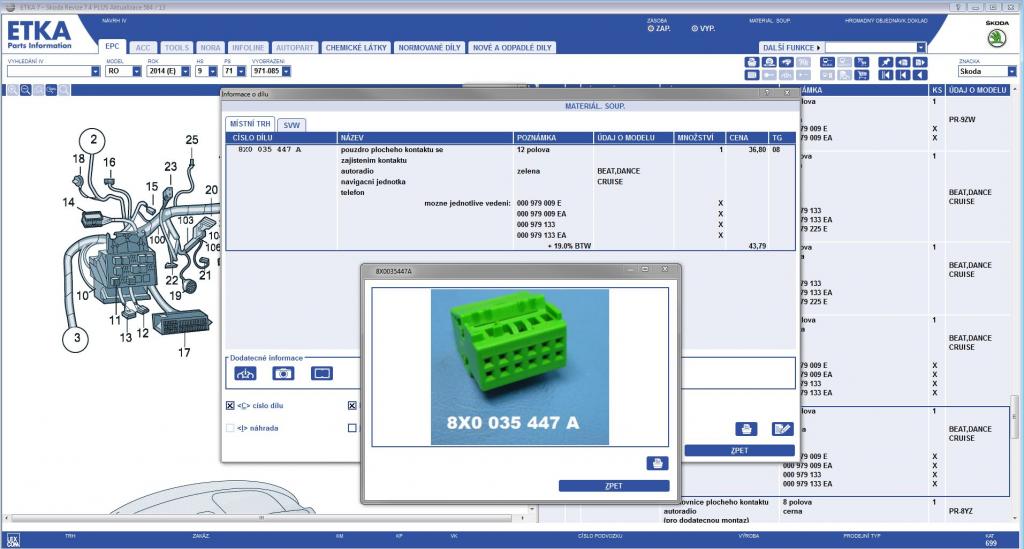
Task: Go to the previous illustration page icon
Action: click(x=903, y=62)
